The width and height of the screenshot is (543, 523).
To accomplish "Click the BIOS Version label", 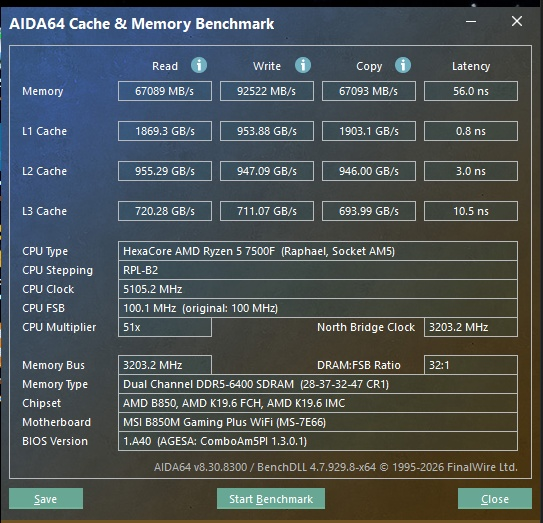I will click(x=55, y=441).
